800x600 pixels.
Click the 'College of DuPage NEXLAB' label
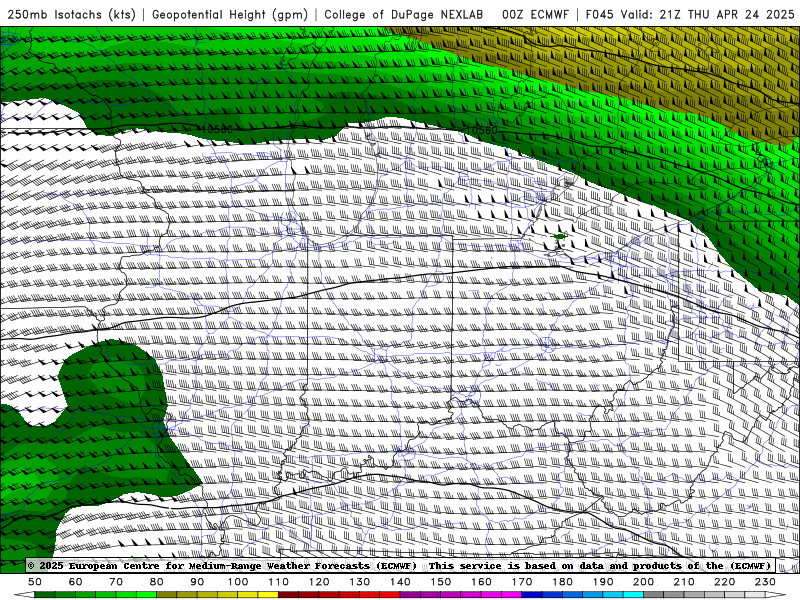[404, 15]
